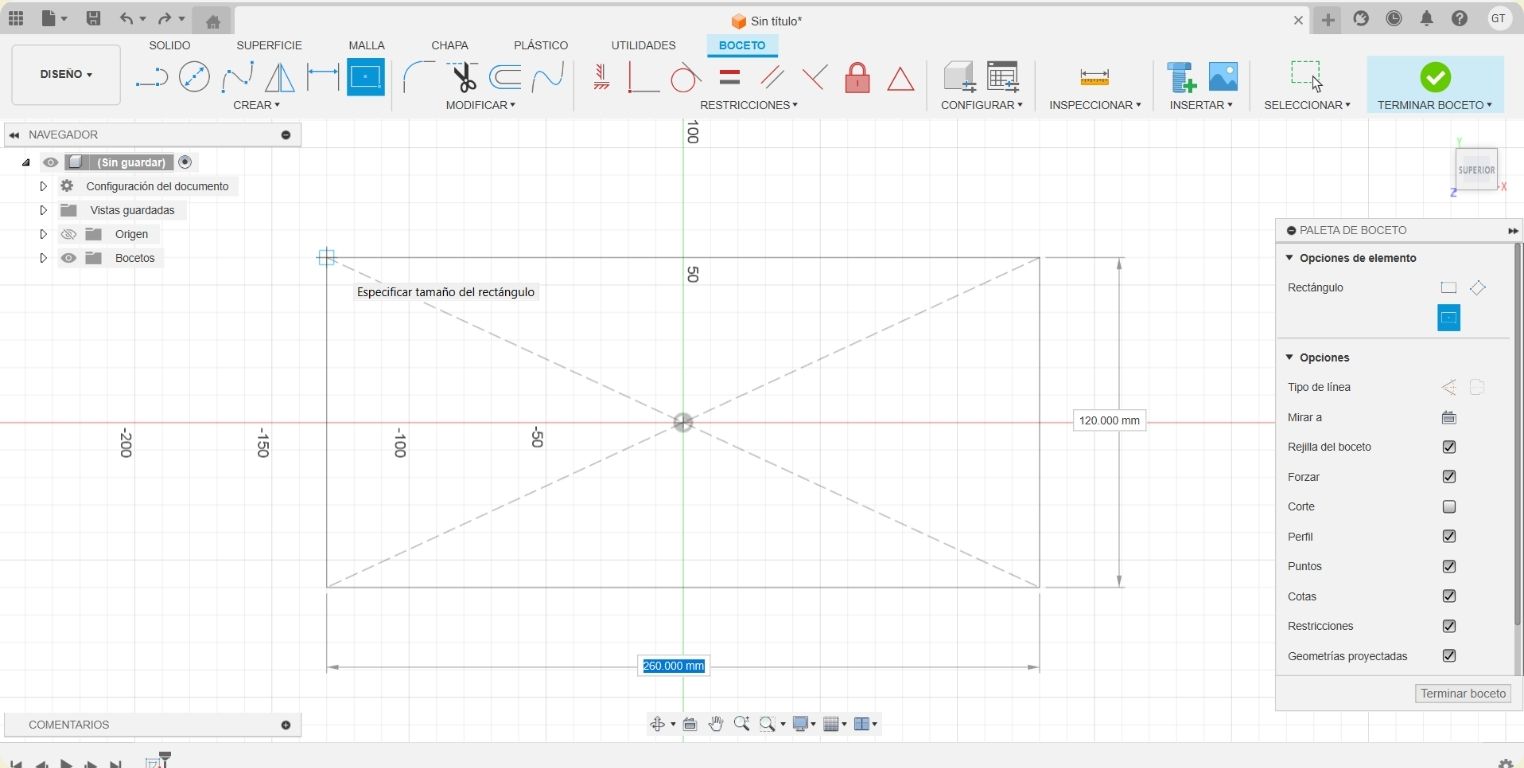Screen dimensions: 1524x768
Task: Apply the Fix/Lock constraint
Action: pos(857,77)
